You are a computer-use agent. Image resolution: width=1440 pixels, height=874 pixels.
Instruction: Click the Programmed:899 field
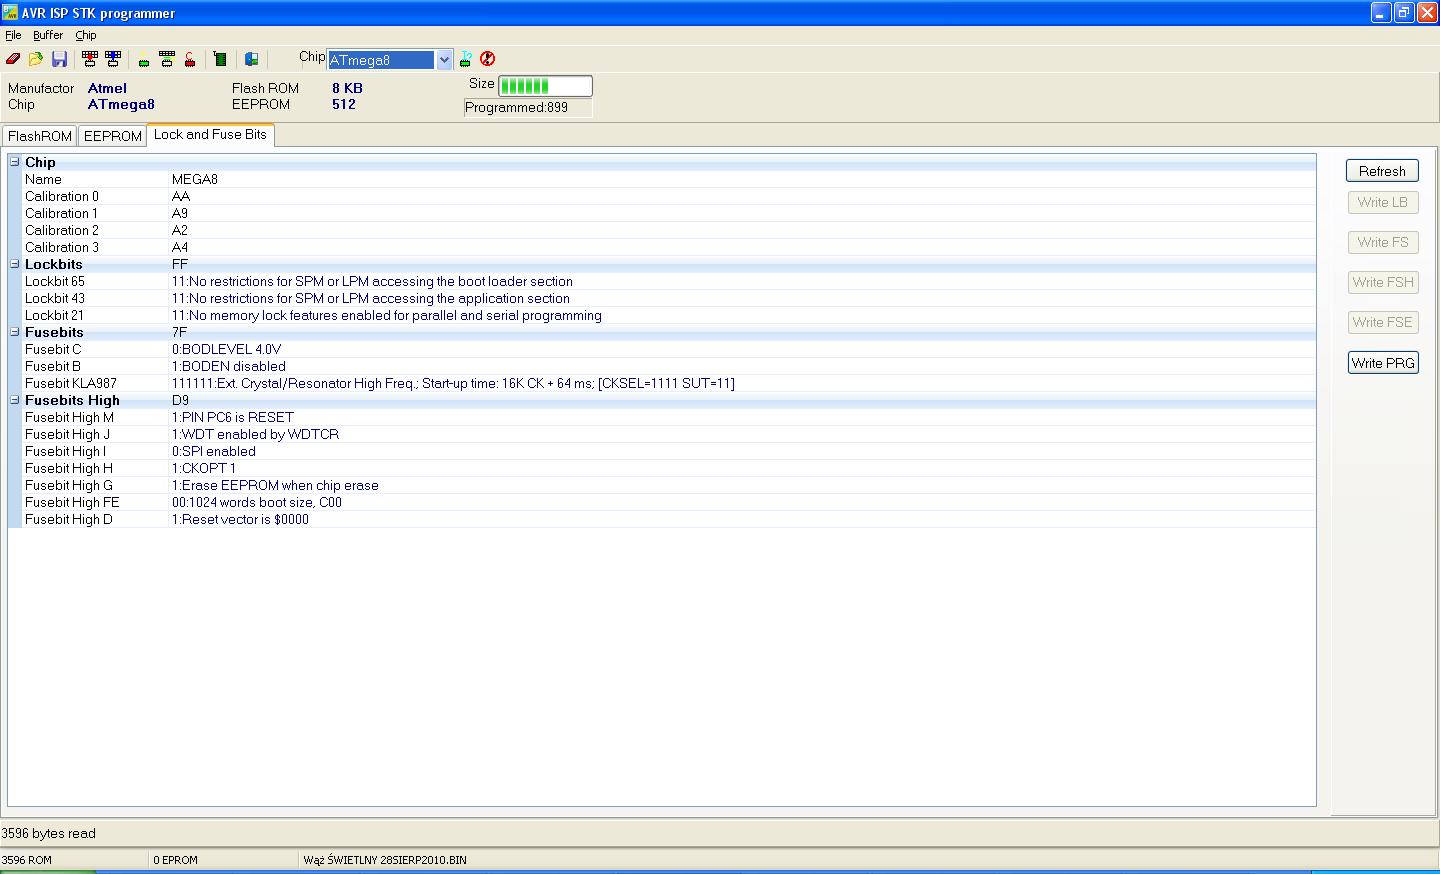(528, 108)
